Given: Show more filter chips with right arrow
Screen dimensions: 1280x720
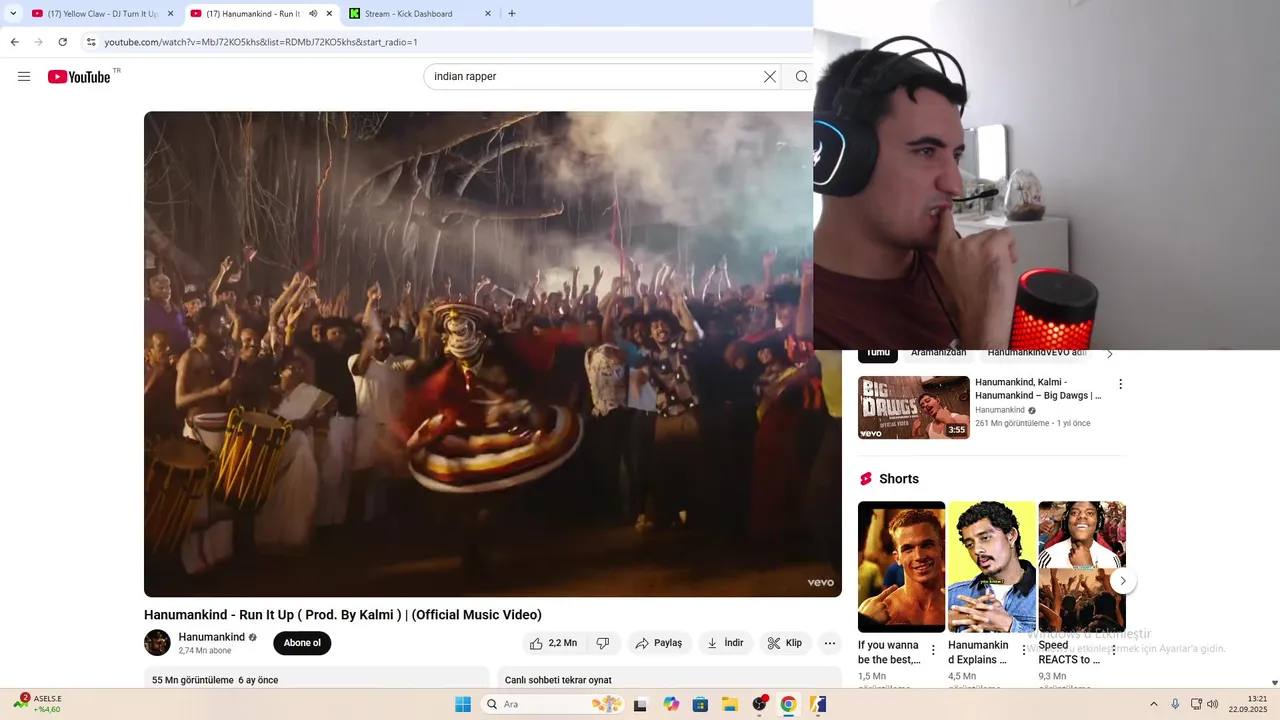Looking at the screenshot, I should click(x=1109, y=354).
